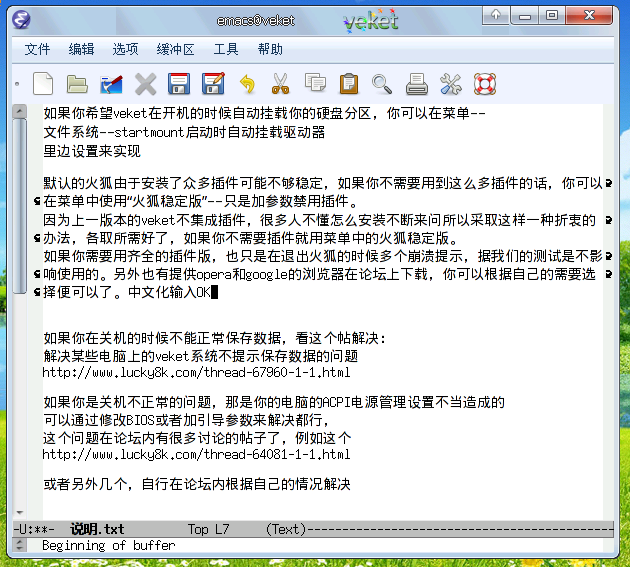Open help with the lifebuoy icon
The image size is (630, 567).
485,84
